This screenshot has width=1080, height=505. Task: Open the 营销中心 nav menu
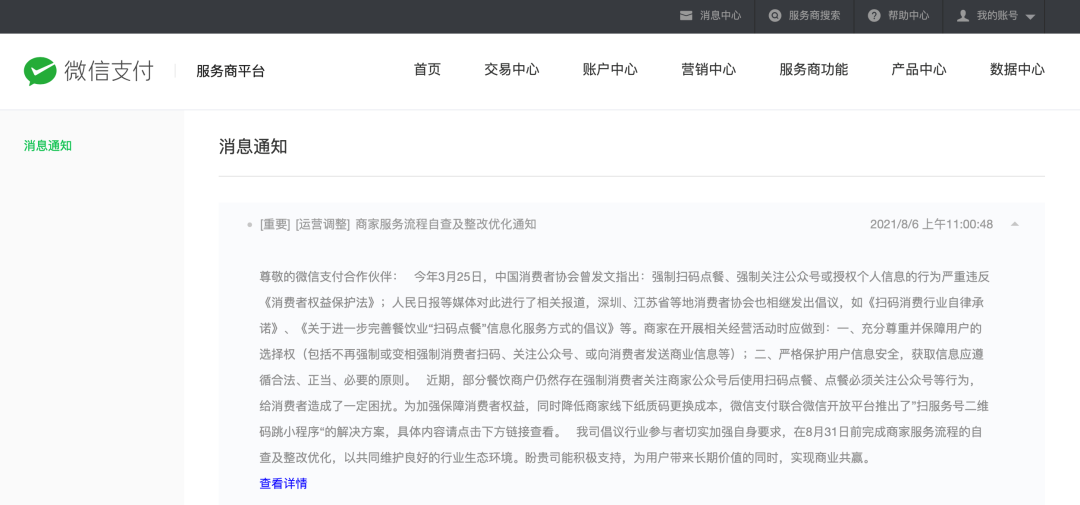(x=709, y=70)
